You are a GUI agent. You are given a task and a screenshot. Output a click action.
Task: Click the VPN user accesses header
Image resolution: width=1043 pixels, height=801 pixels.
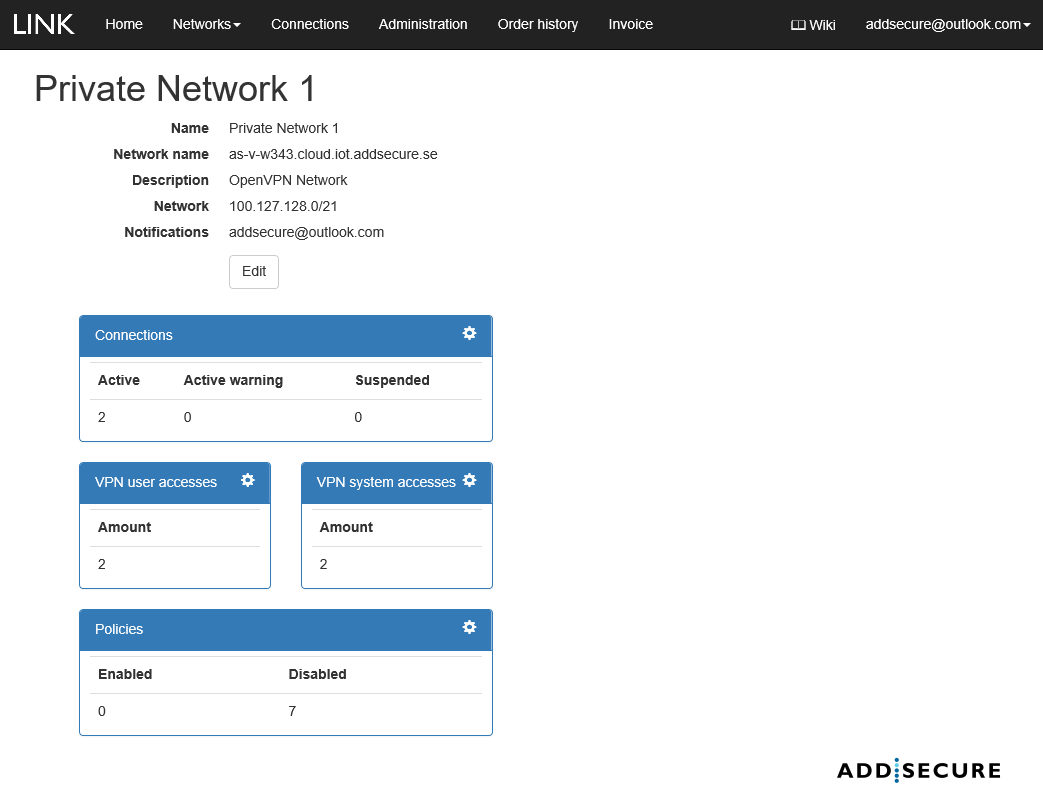pos(156,482)
